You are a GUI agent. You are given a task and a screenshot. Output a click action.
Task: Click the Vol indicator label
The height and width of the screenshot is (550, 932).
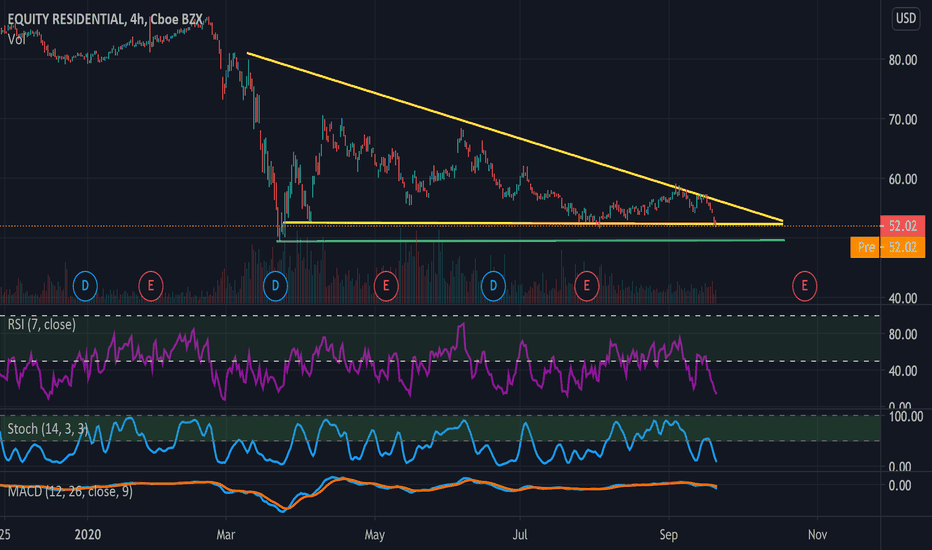17,40
